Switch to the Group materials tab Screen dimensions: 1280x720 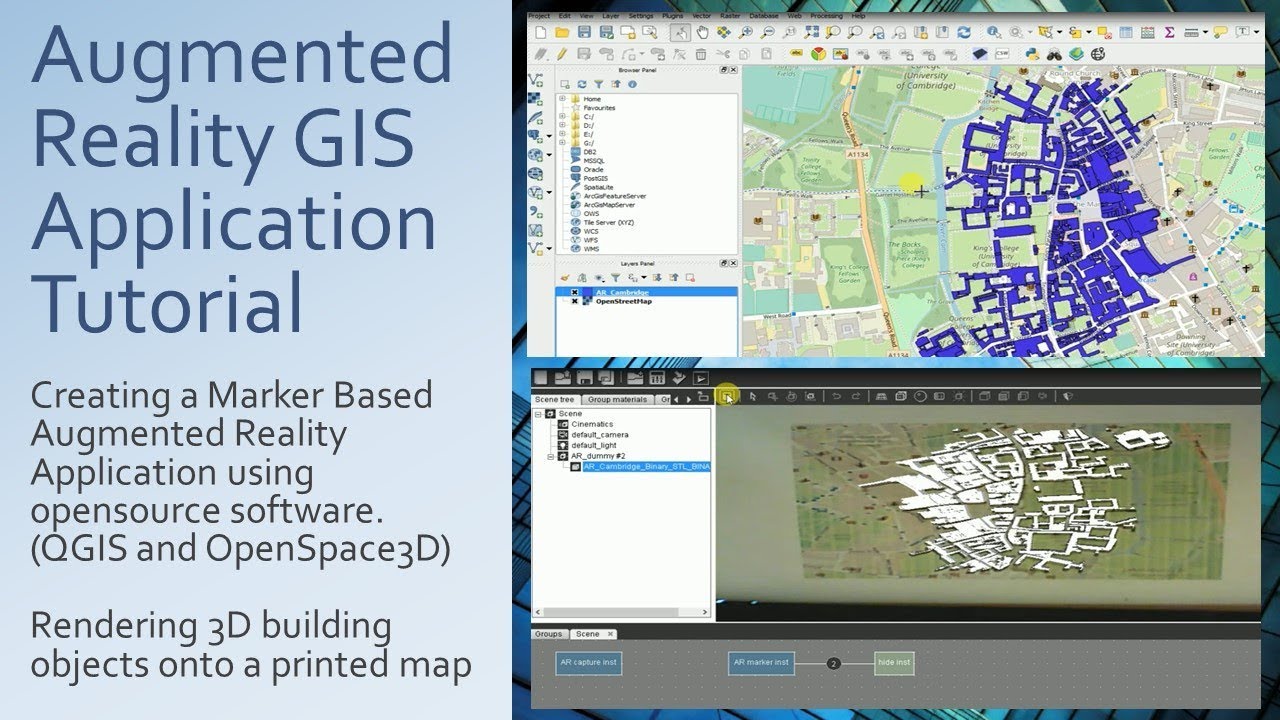click(617, 399)
